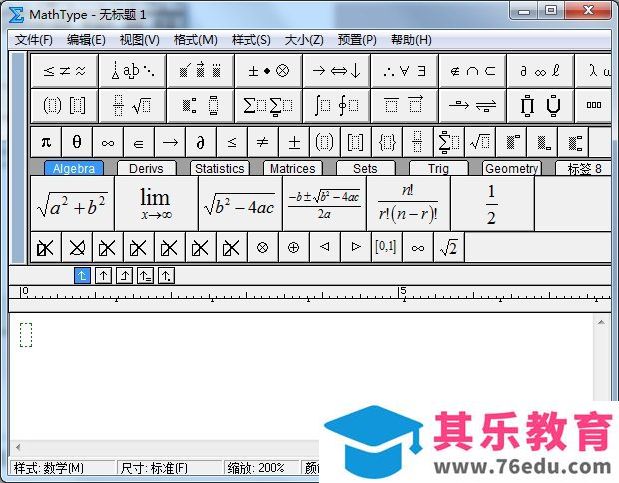Open the set theory symbols palette

pos(472,71)
